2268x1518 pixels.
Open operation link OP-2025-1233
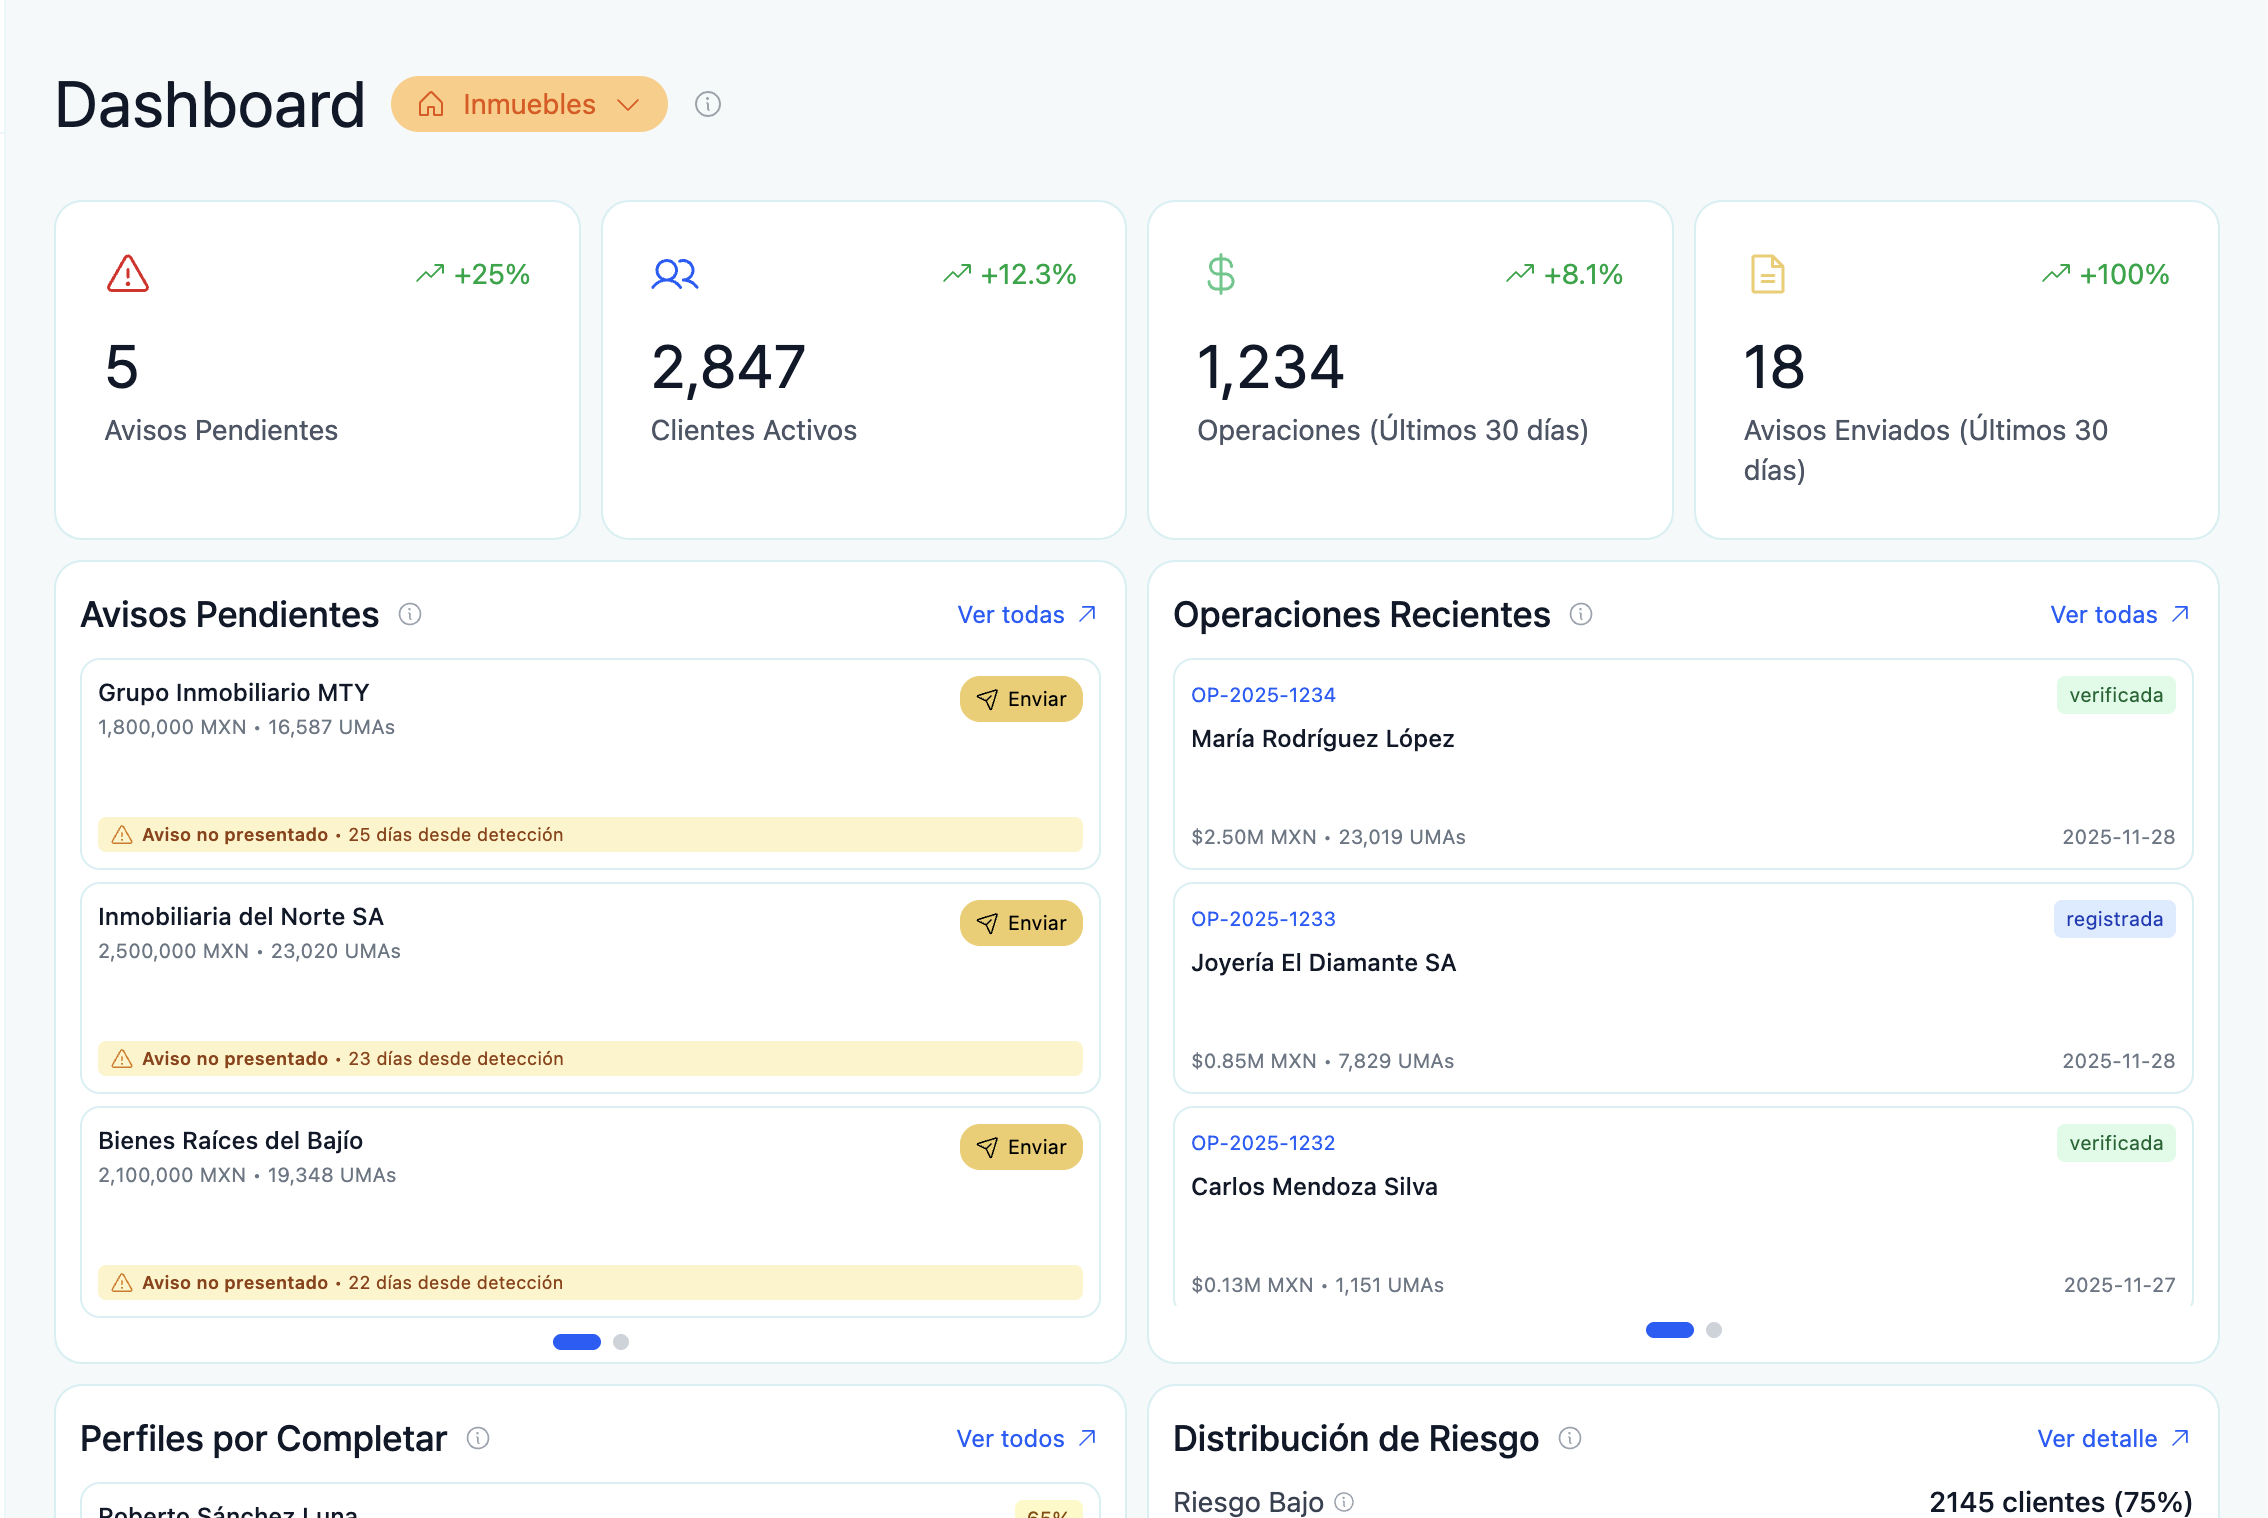coord(1263,919)
